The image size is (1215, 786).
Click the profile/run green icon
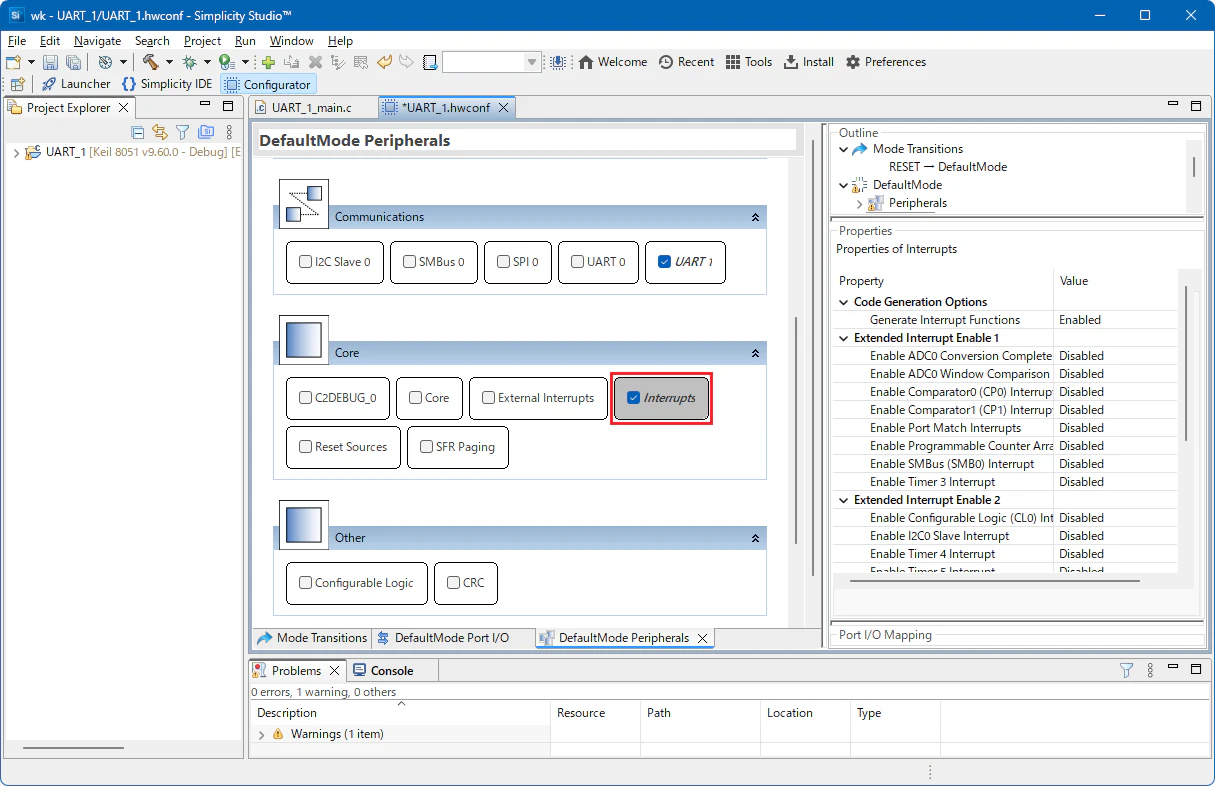point(226,62)
